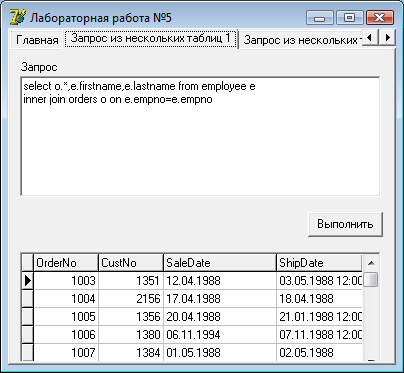This screenshot has width=404, height=373.
Task: Minimize the Лабораторная работа №5 window
Action: coord(320,18)
